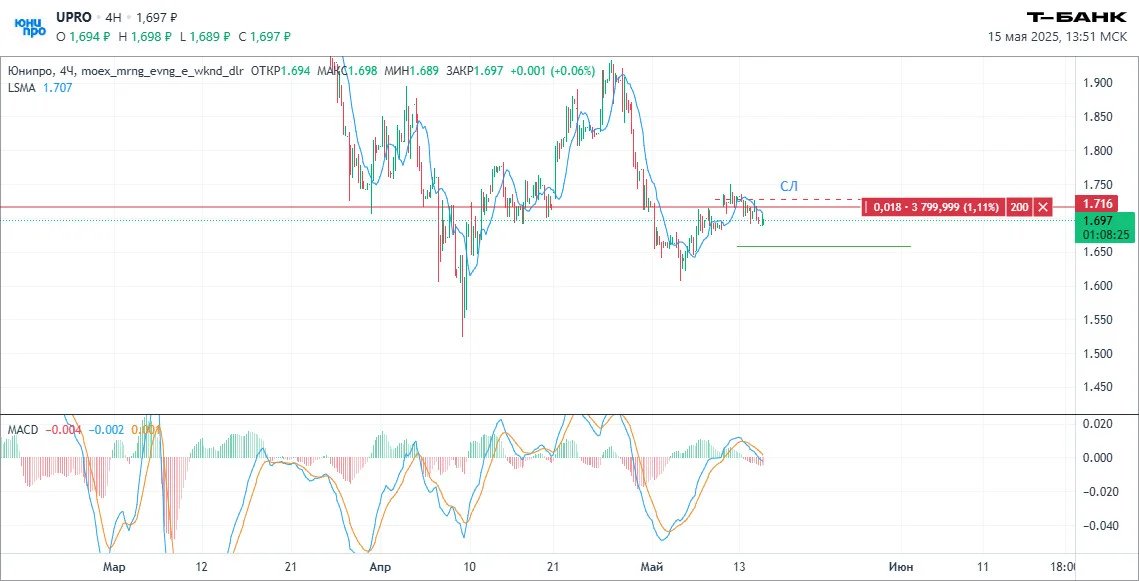Click the L 1,689 ₽ low value
This screenshot has height=581, width=1139.
(x=204, y=36)
